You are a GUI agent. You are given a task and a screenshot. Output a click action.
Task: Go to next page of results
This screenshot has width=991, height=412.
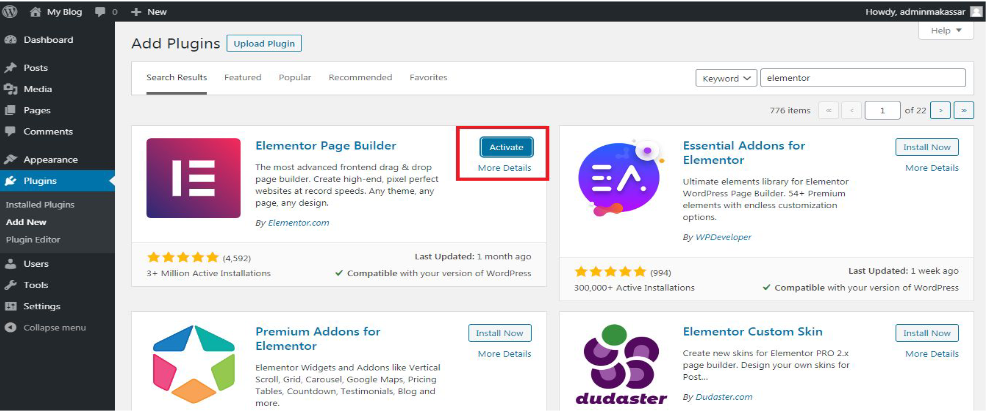coord(940,110)
